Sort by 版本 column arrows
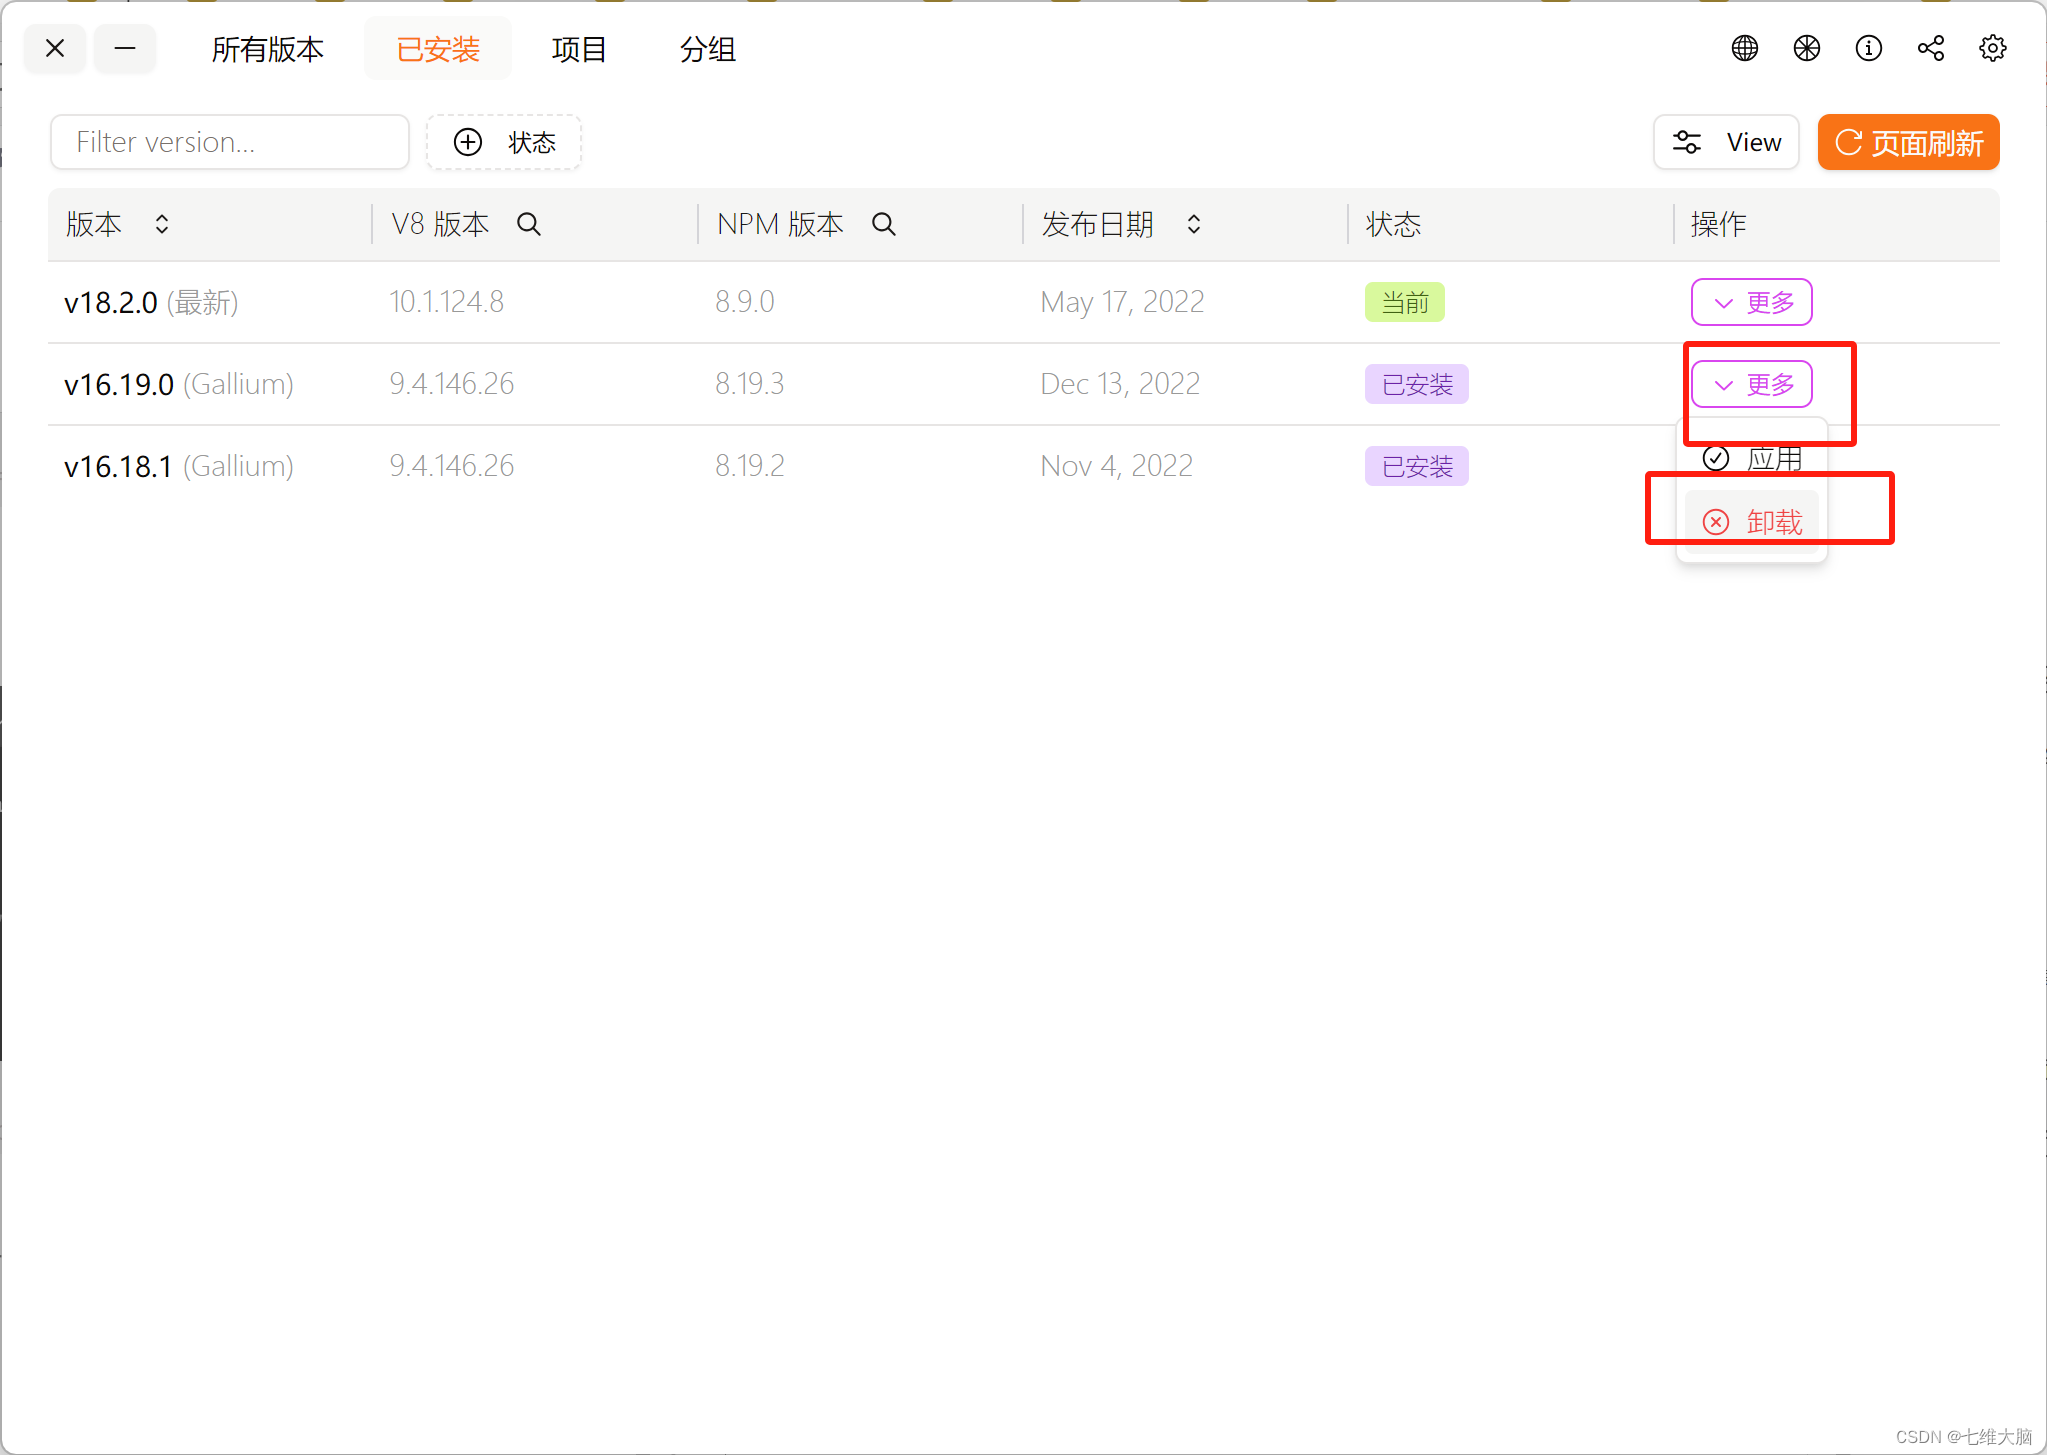This screenshot has width=2047, height=1455. click(162, 224)
